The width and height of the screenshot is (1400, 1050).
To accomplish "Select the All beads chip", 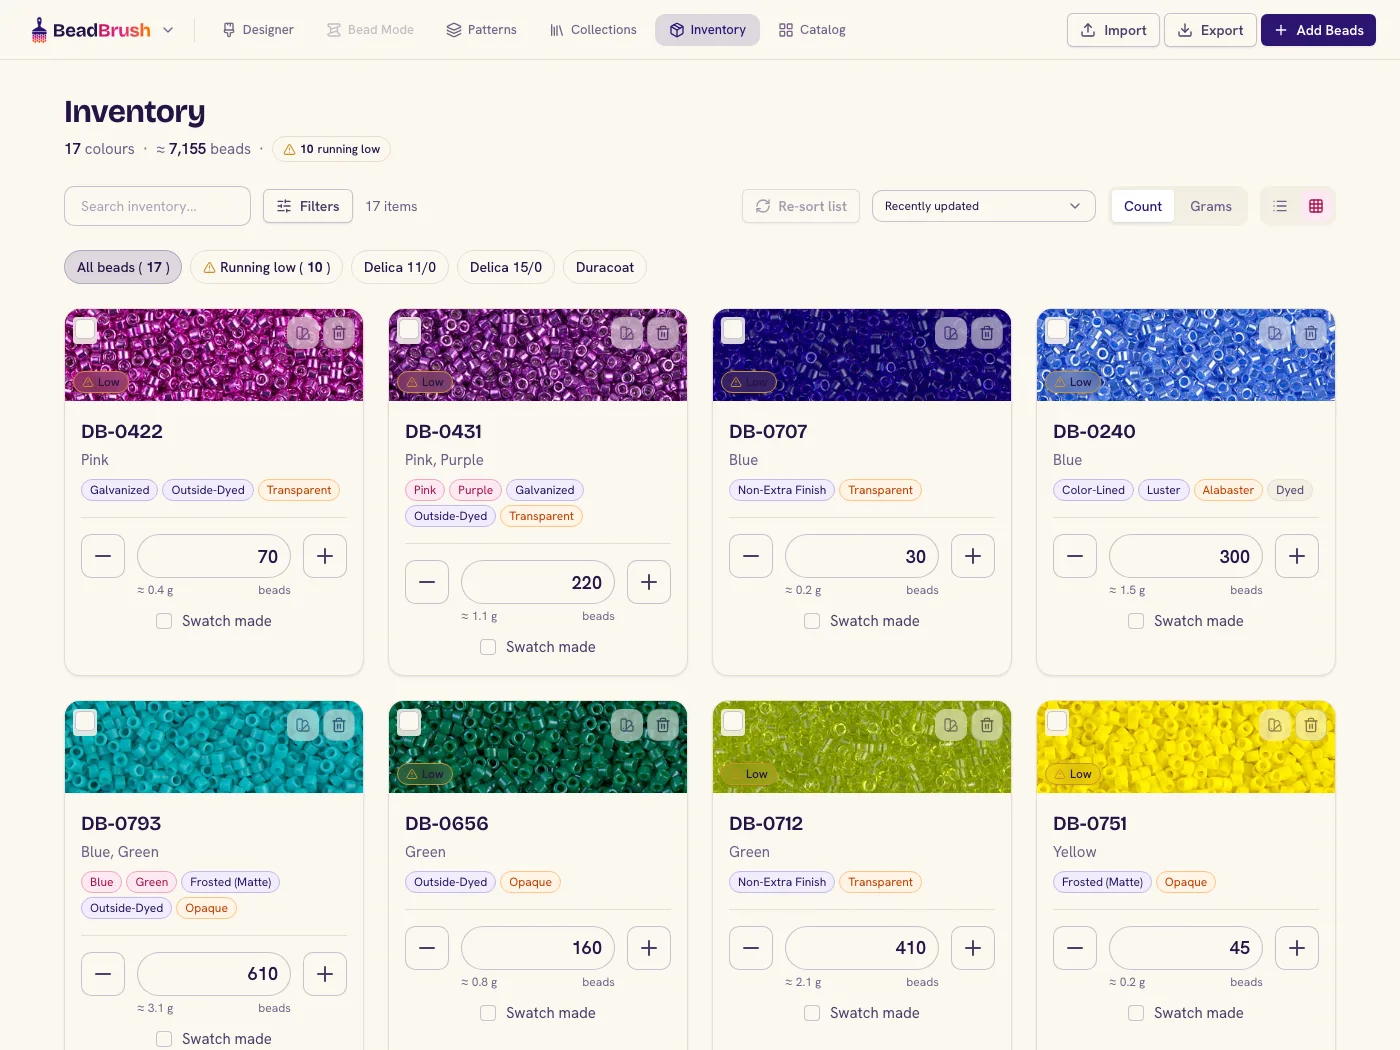I will pyautogui.click(x=123, y=267).
